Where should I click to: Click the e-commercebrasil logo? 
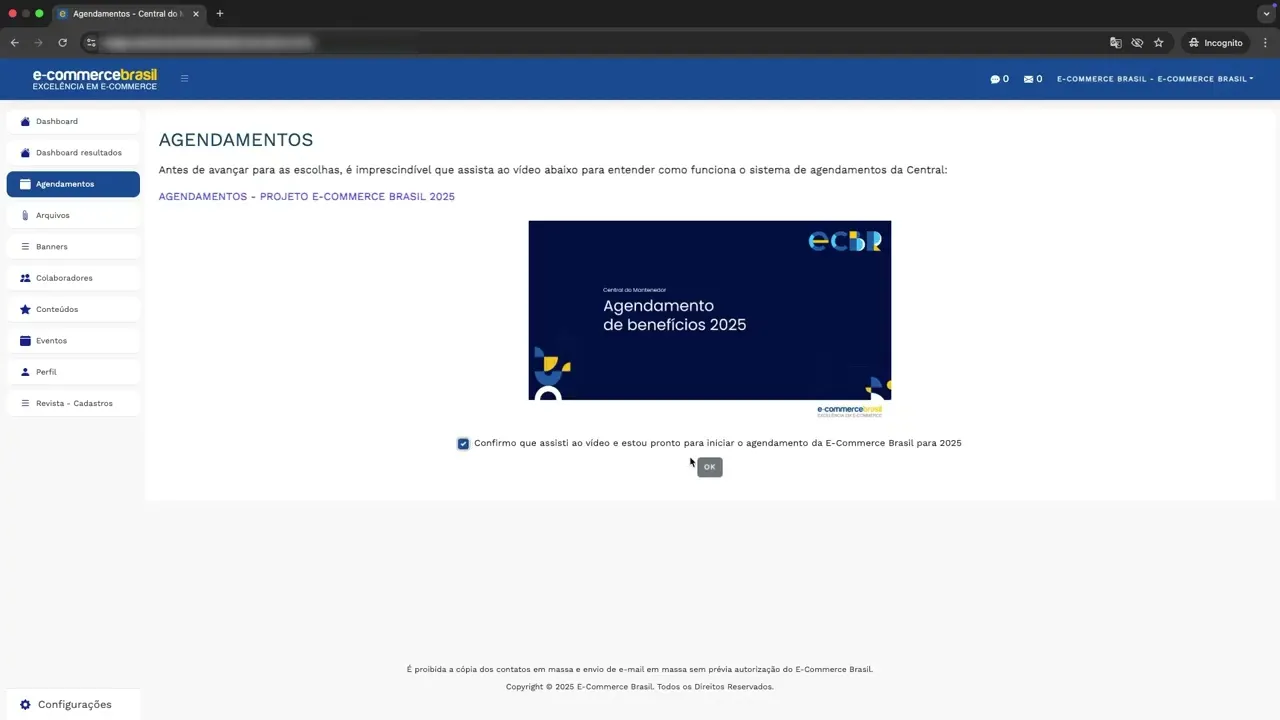pos(94,79)
